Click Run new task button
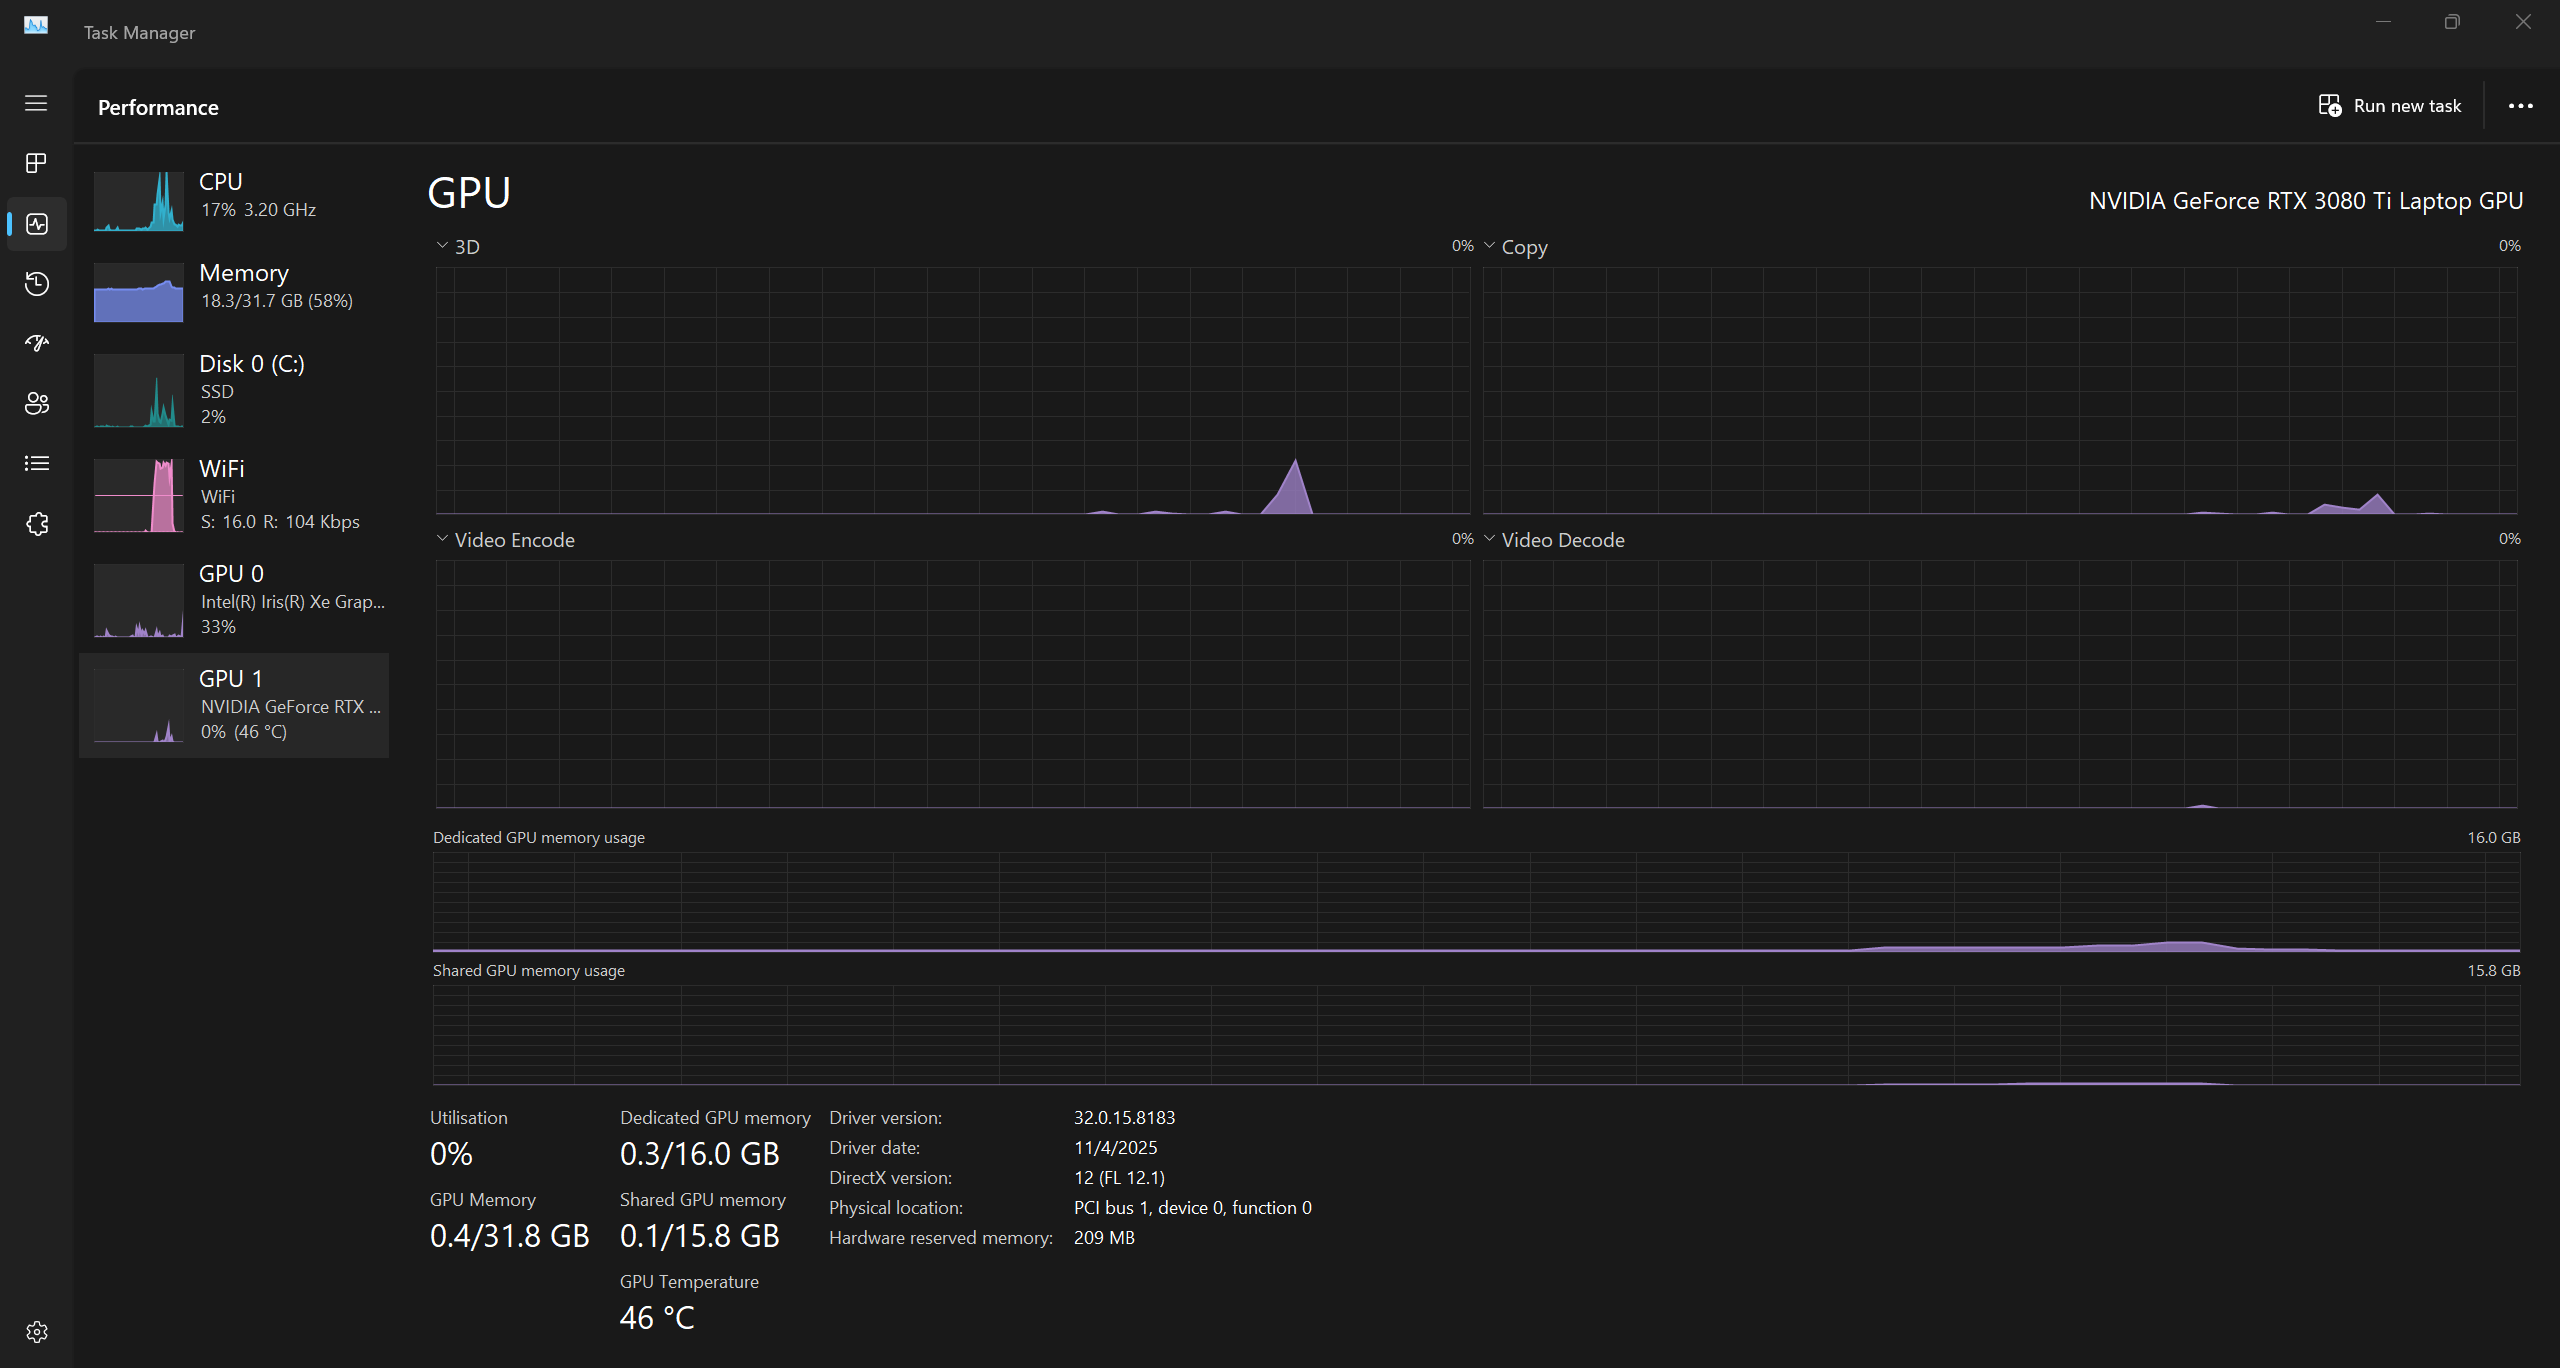This screenshot has height=1368, width=2560. 2390,106
